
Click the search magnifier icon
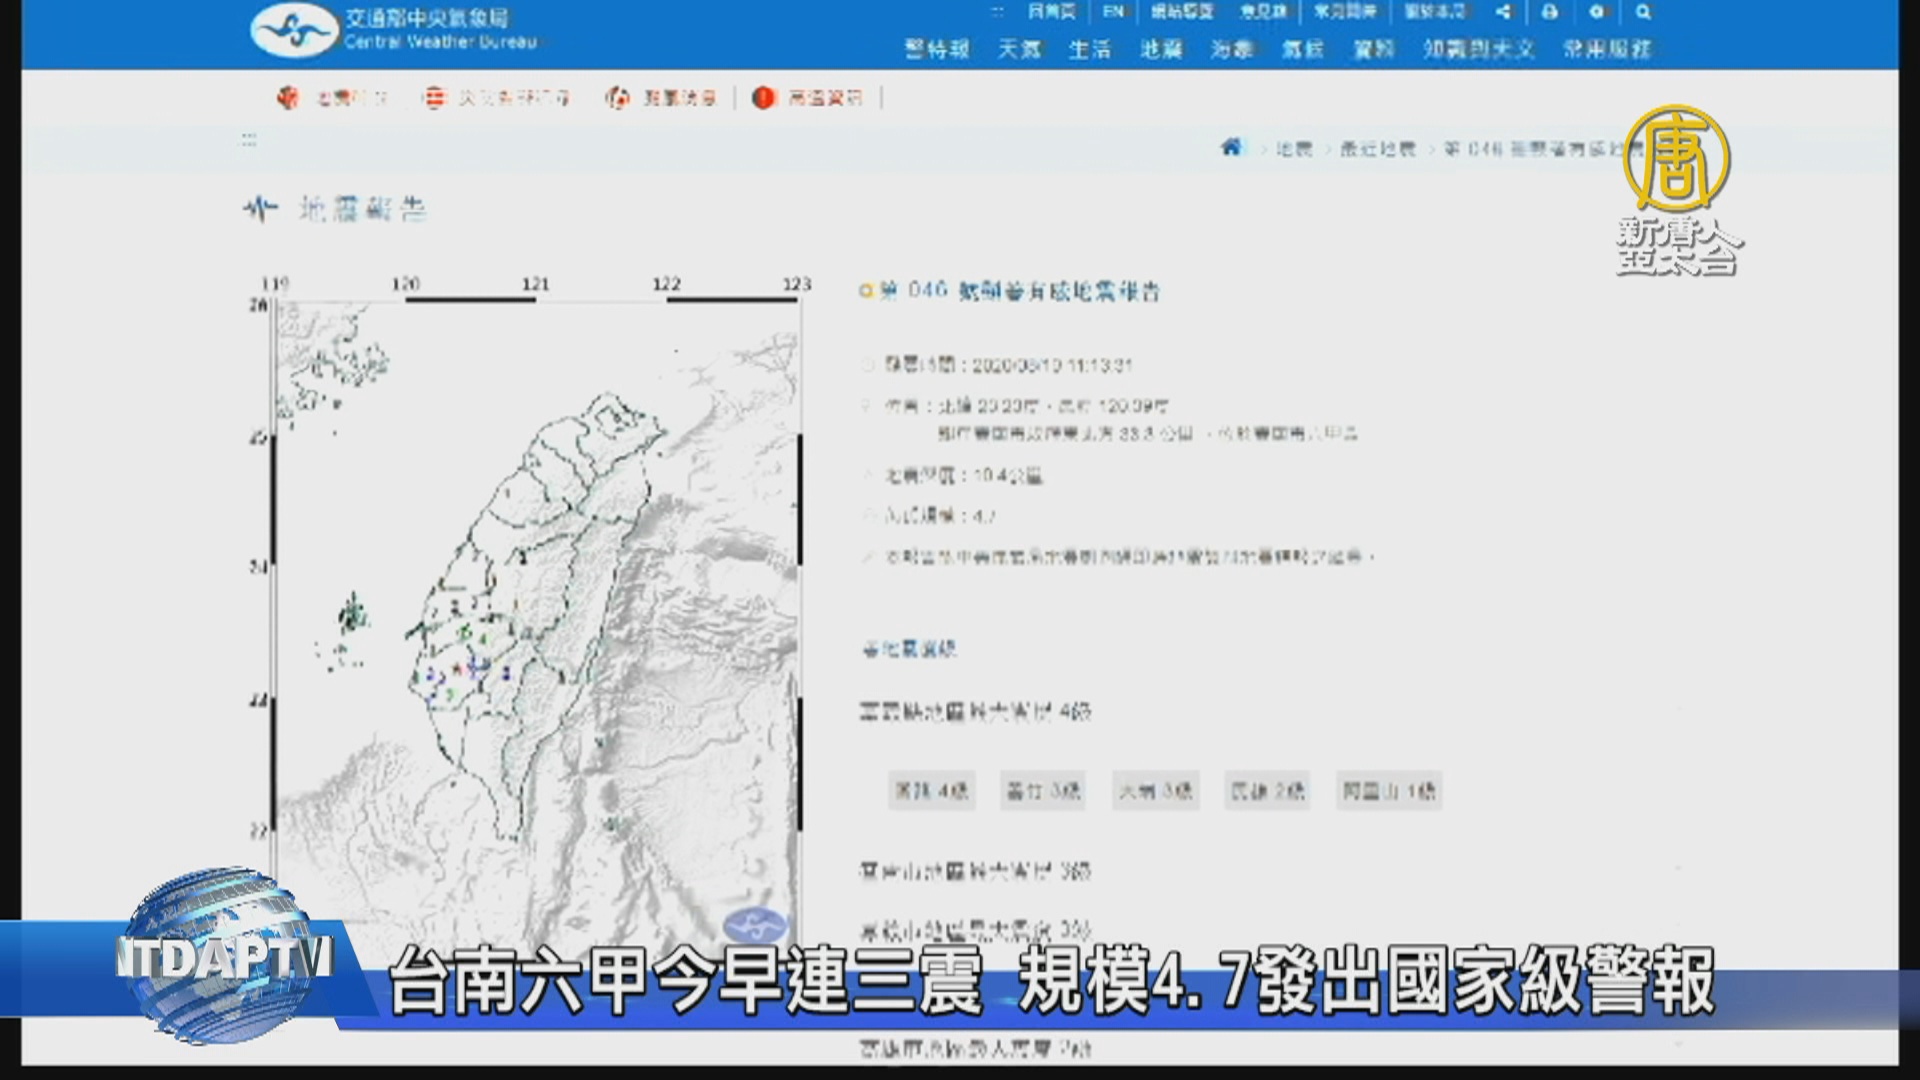(1643, 12)
